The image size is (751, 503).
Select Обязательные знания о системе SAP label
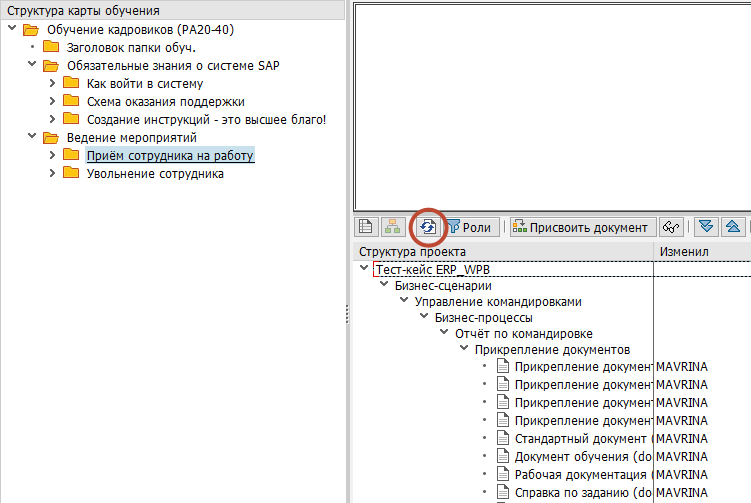[173, 66]
